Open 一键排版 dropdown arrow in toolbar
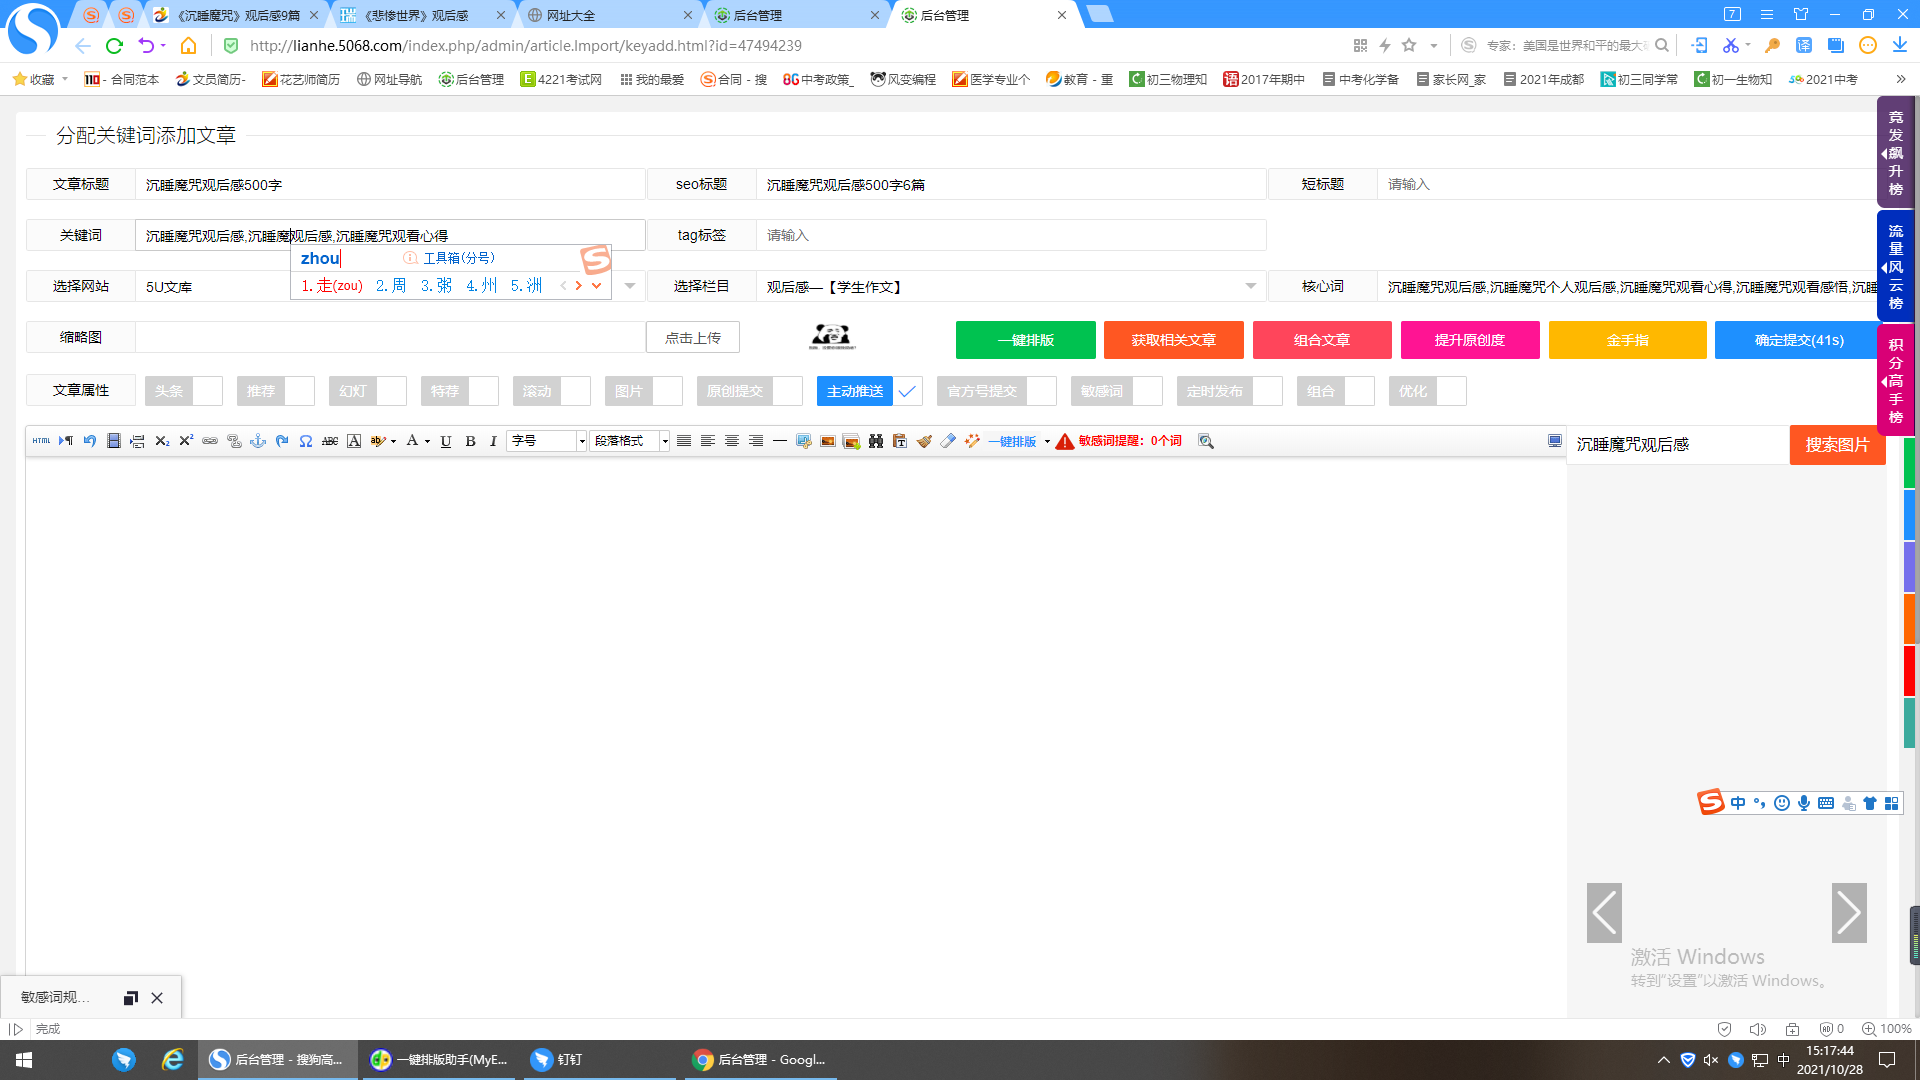Screen dimensions: 1920x1080 coord(1047,441)
